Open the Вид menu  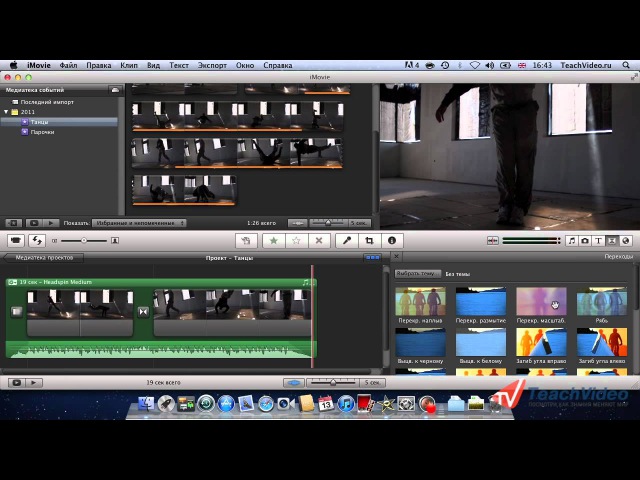(153, 65)
